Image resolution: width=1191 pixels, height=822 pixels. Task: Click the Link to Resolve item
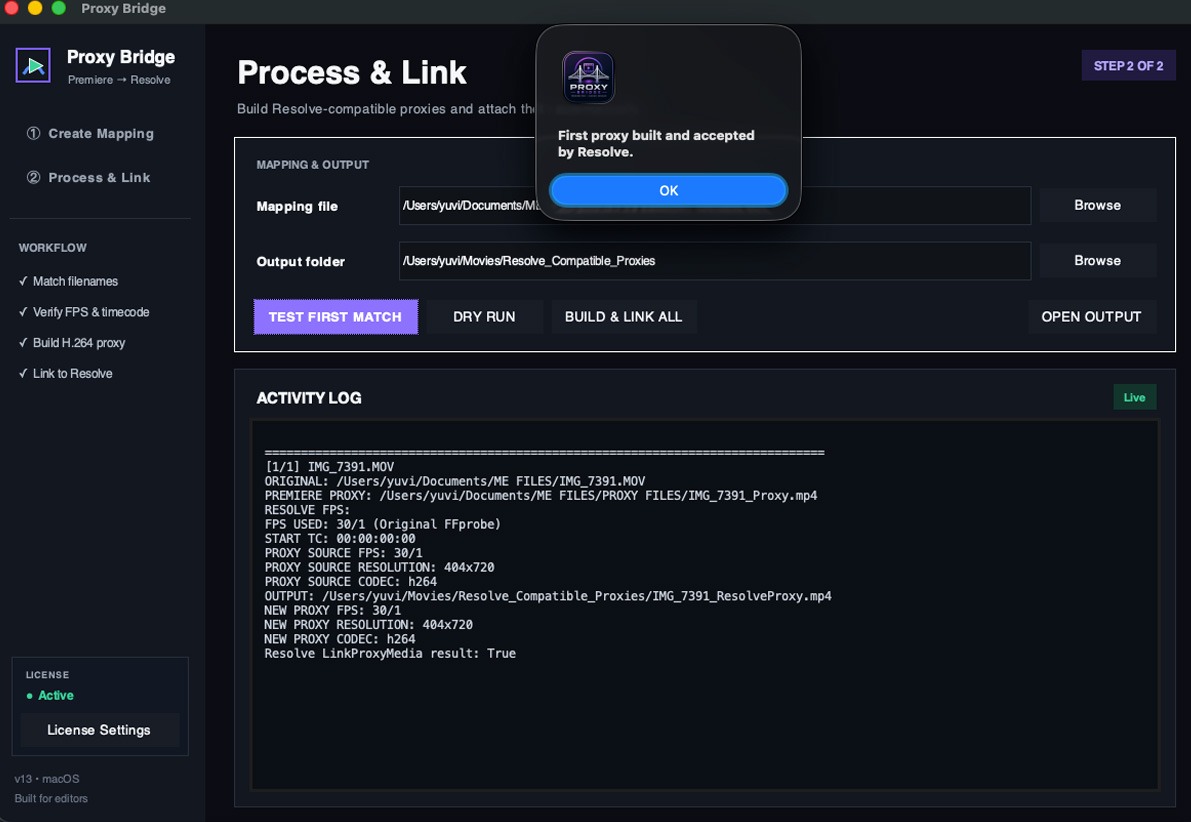65,374
